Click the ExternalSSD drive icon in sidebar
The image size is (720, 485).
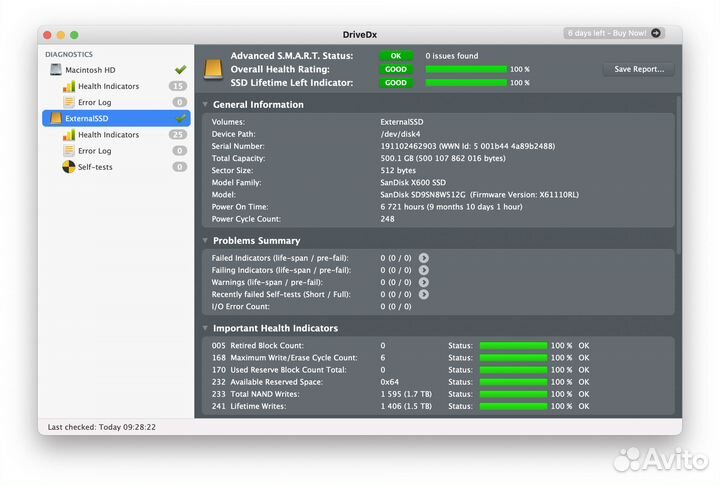56,118
